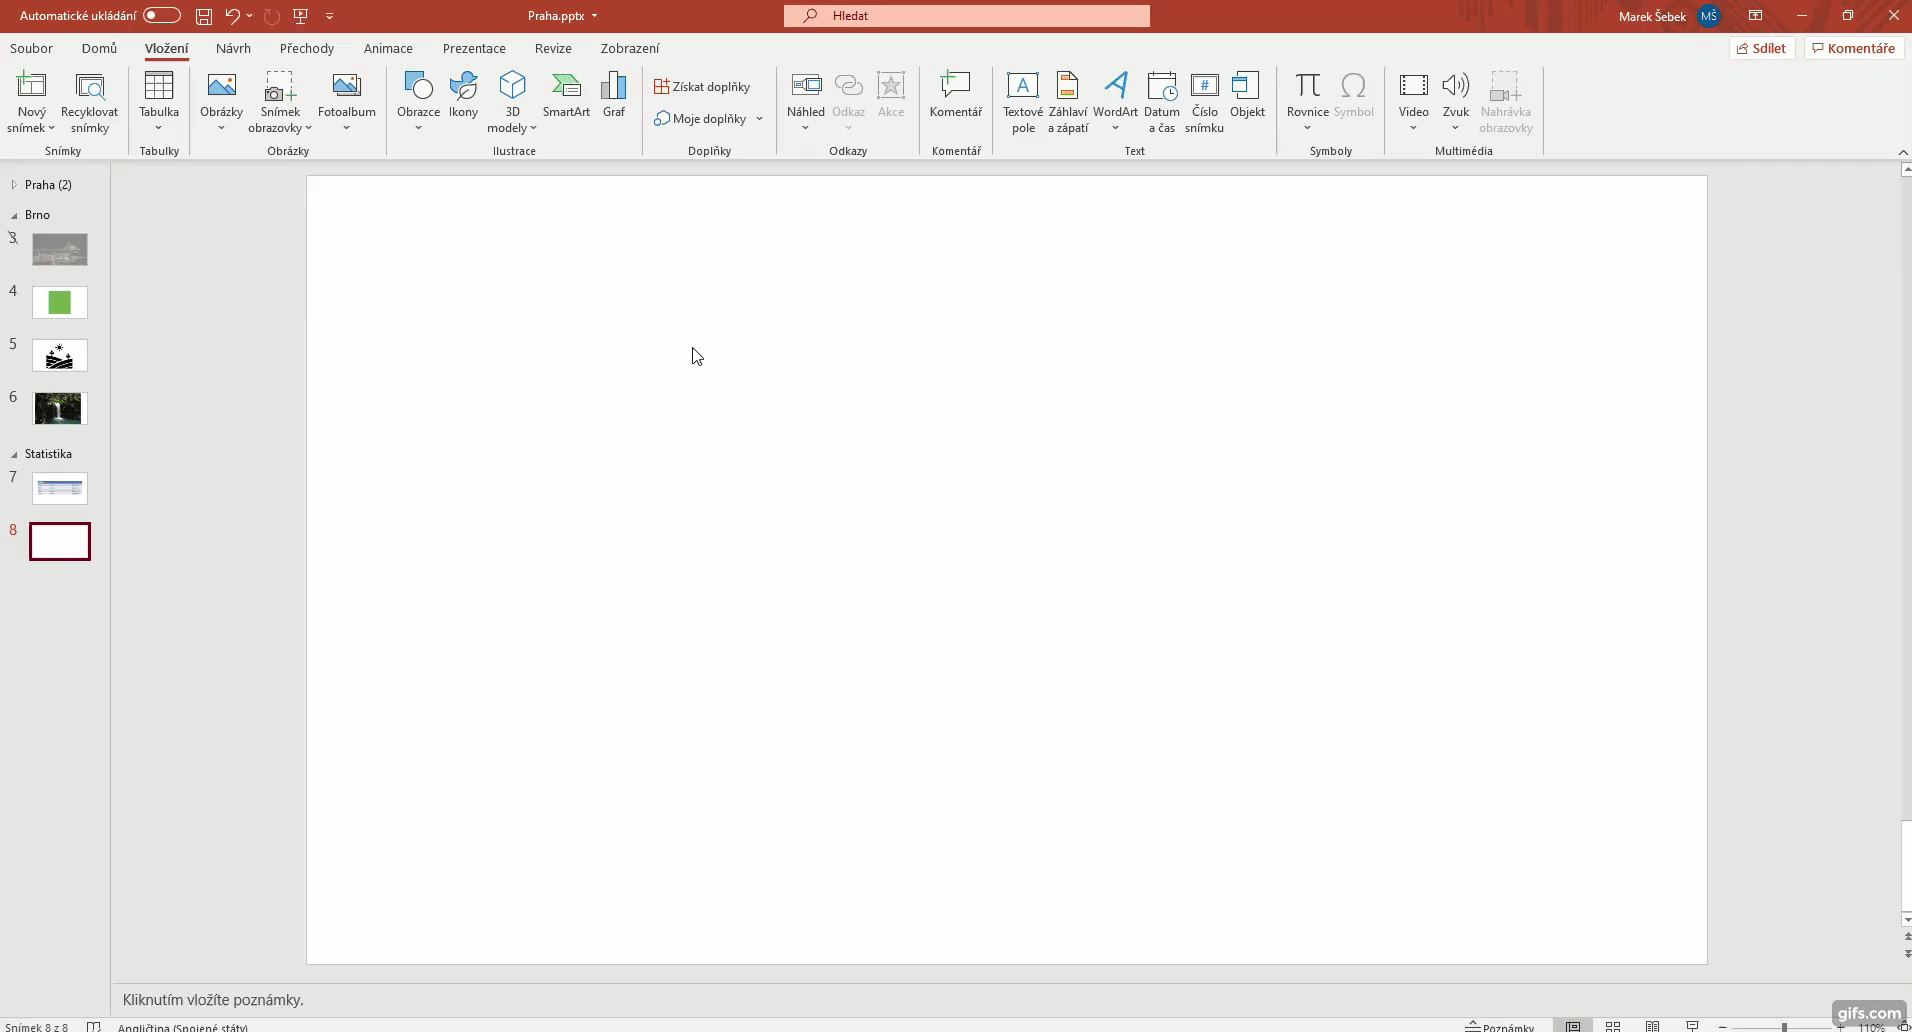Open the Soubor menu
This screenshot has height=1032, width=1912.
click(30, 48)
